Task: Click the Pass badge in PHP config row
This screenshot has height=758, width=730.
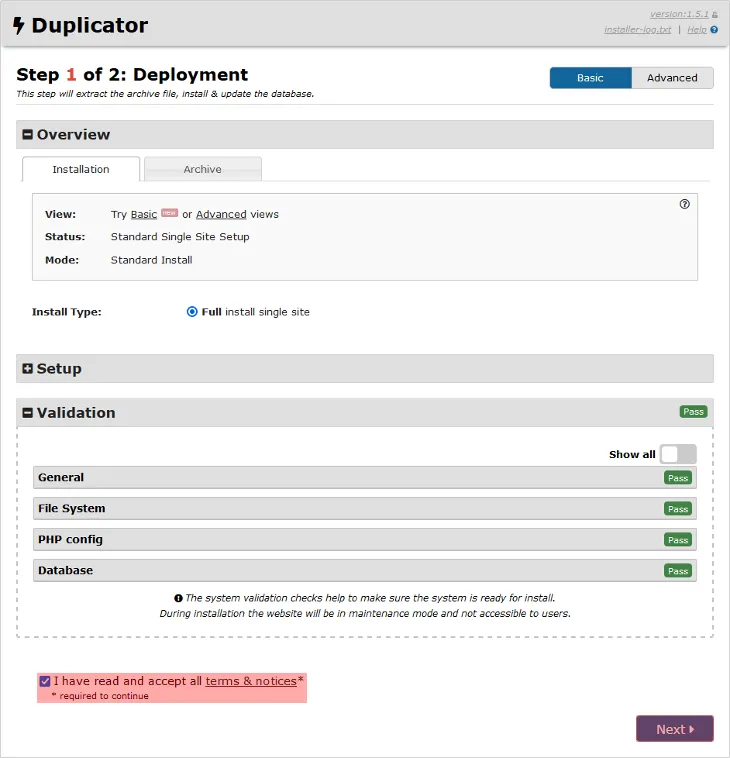Action: pyautogui.click(x=678, y=540)
